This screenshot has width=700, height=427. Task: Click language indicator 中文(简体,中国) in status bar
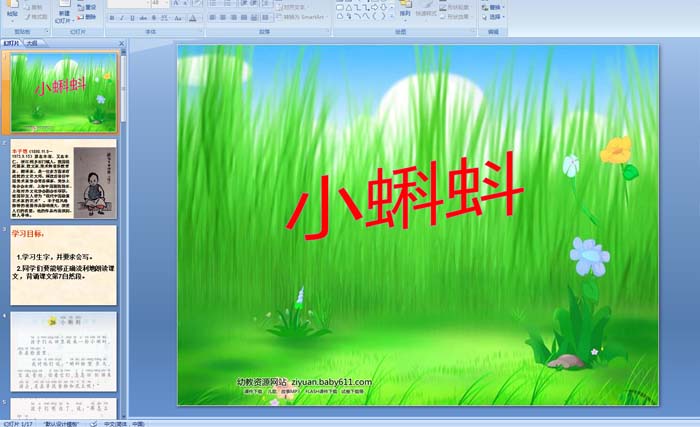click(124, 424)
